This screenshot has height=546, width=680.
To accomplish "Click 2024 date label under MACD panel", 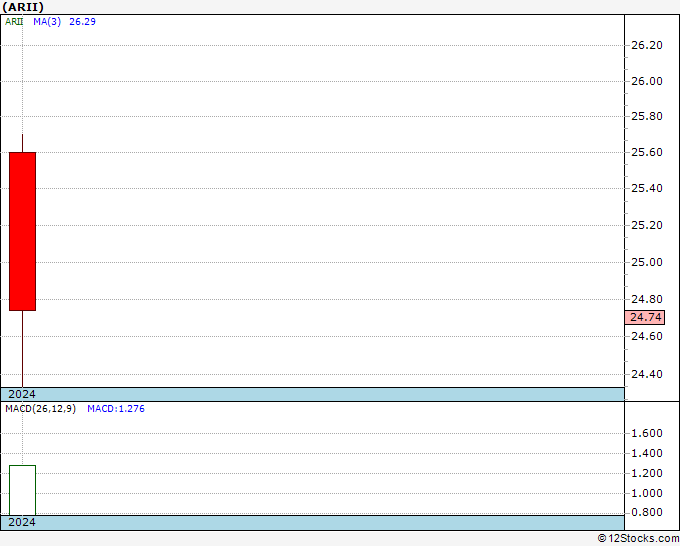I will pos(22,522).
